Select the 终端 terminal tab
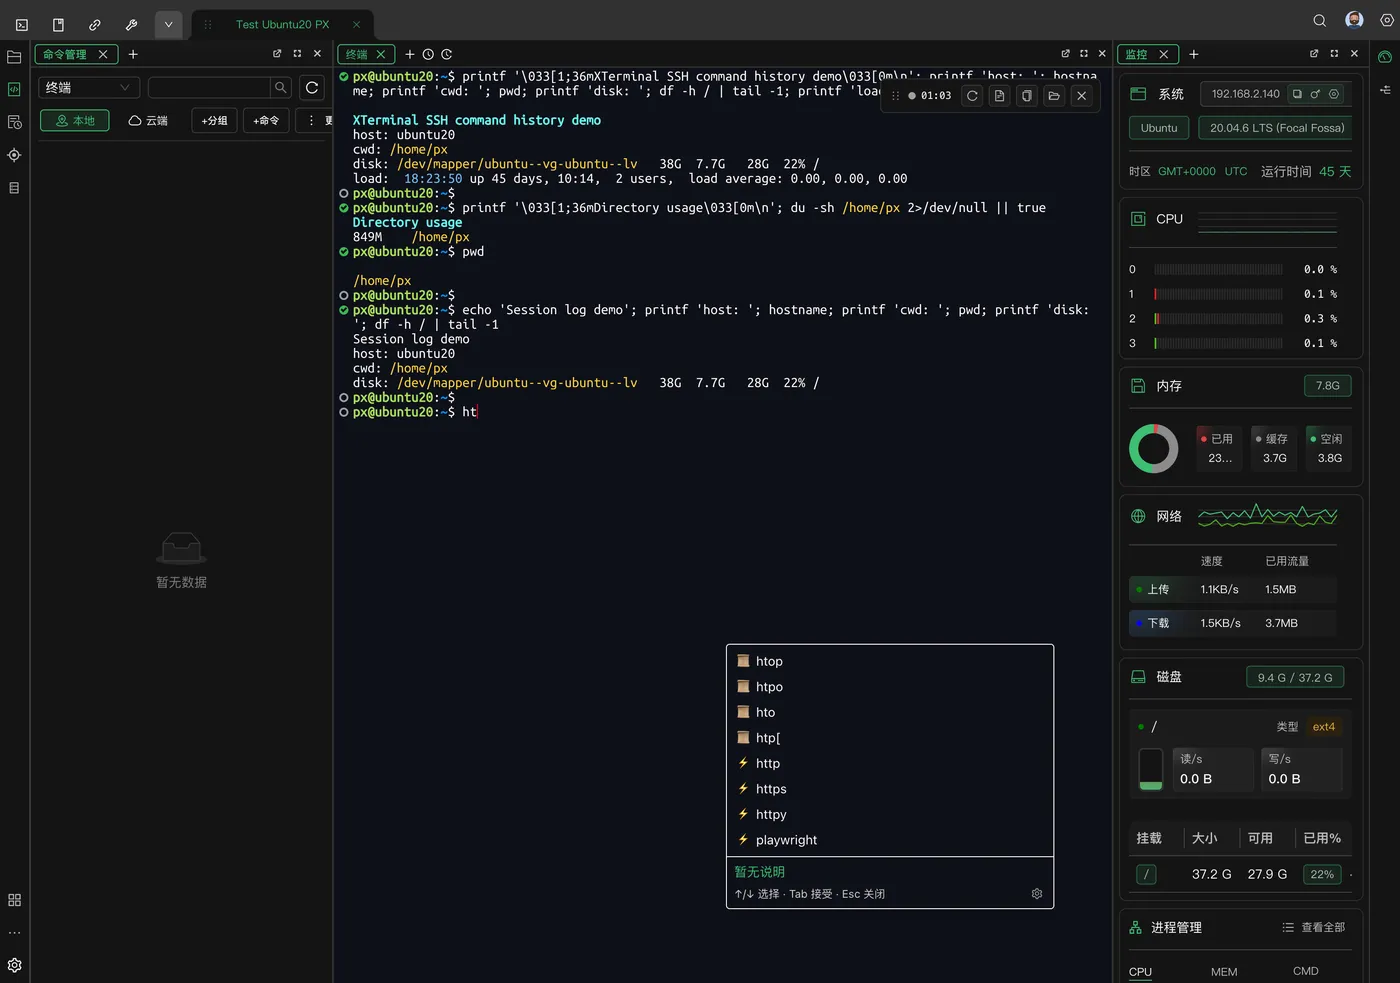The image size is (1400, 983). tap(366, 54)
